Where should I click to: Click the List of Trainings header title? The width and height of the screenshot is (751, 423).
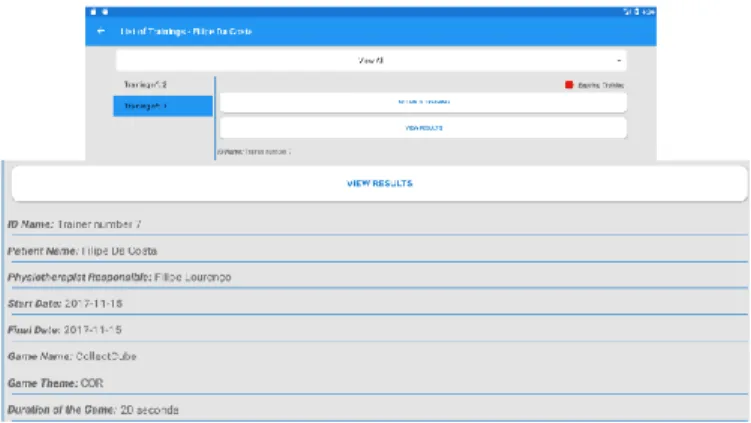(x=186, y=32)
